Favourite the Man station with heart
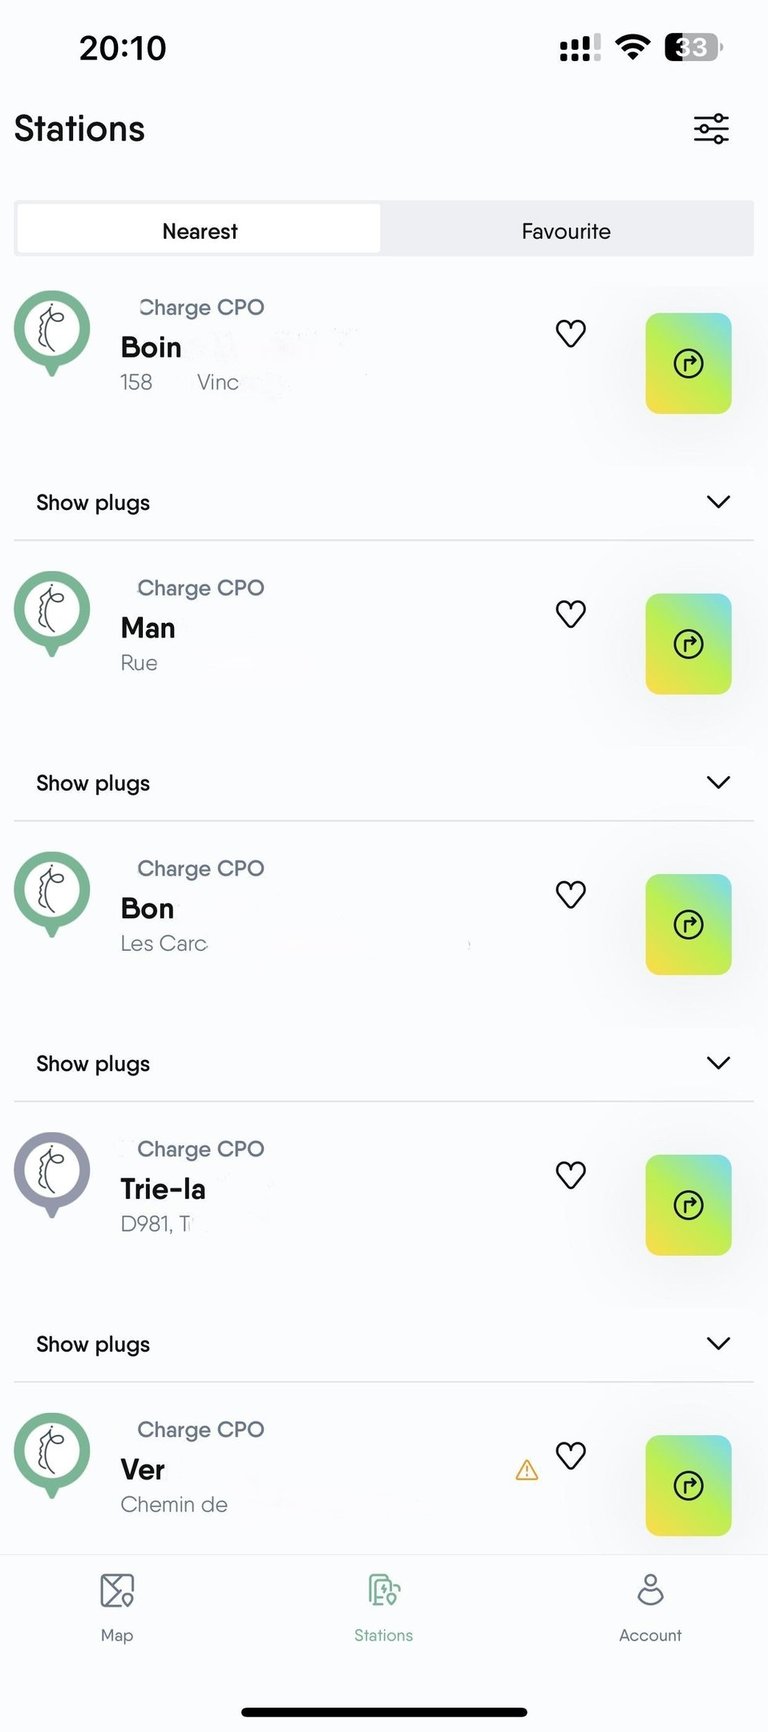The image size is (768, 1732). coord(571,614)
